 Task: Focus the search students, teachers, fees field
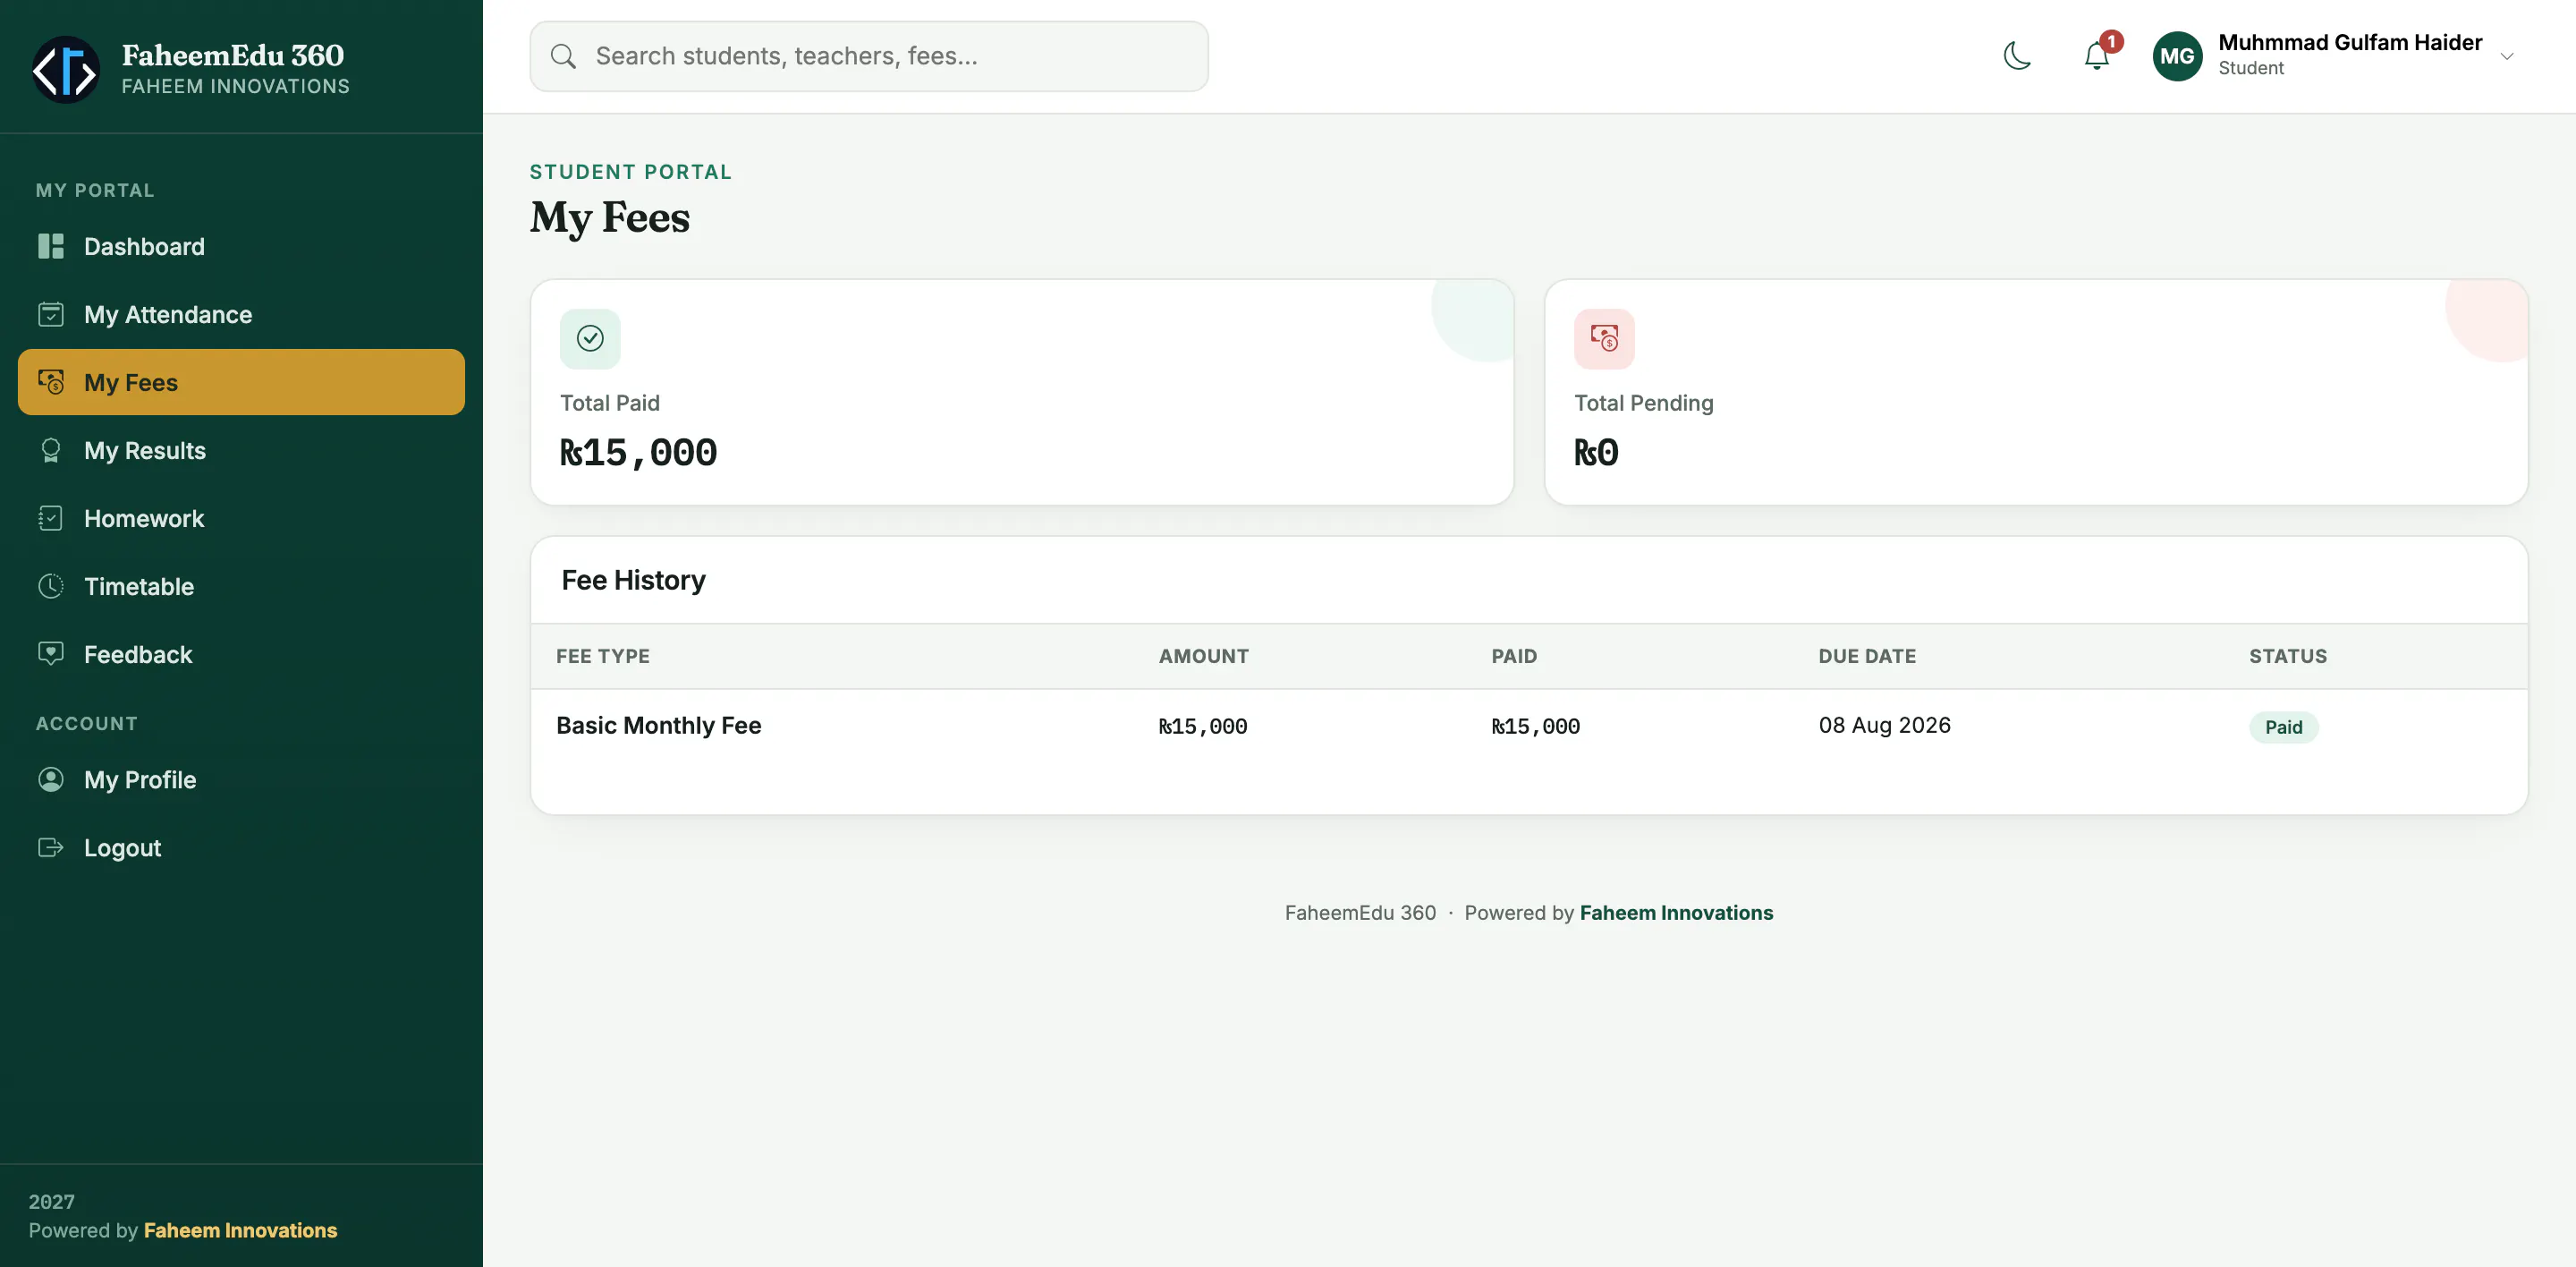[869, 56]
